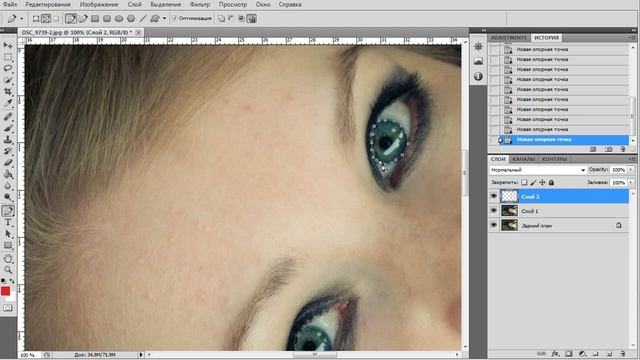
Task: Create new snapshot in History panel
Action: click(x=609, y=149)
